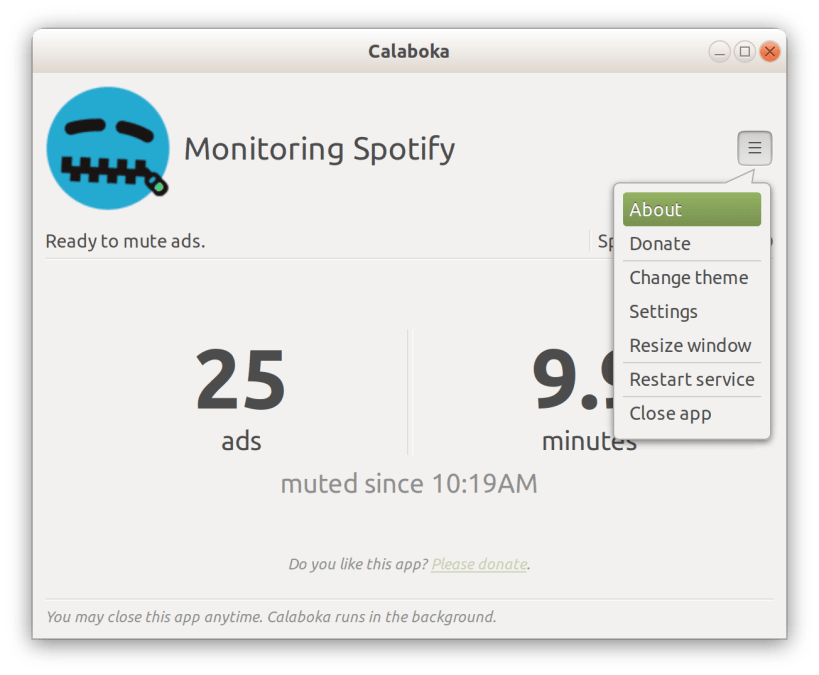This screenshot has height=675, width=819.
Task: Choose Donate in the menu
Action: click(x=692, y=243)
